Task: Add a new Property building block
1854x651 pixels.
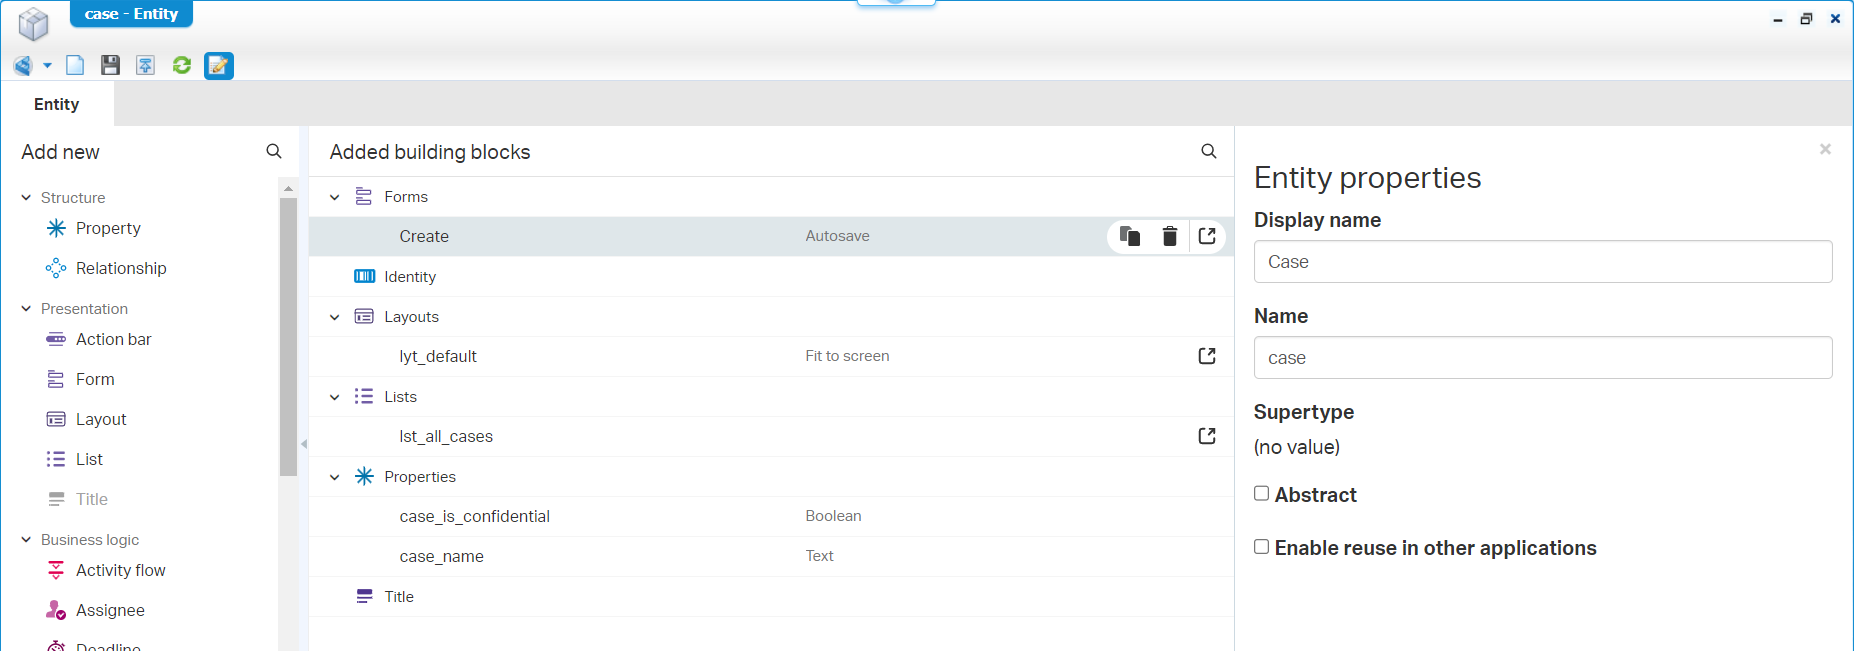Action: point(108,228)
